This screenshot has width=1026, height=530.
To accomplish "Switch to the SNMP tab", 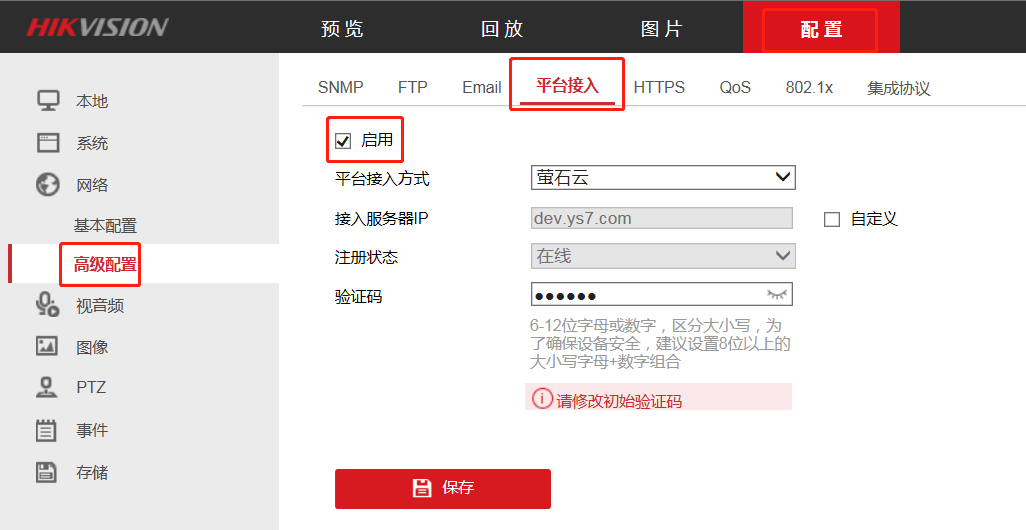I will pyautogui.click(x=340, y=87).
